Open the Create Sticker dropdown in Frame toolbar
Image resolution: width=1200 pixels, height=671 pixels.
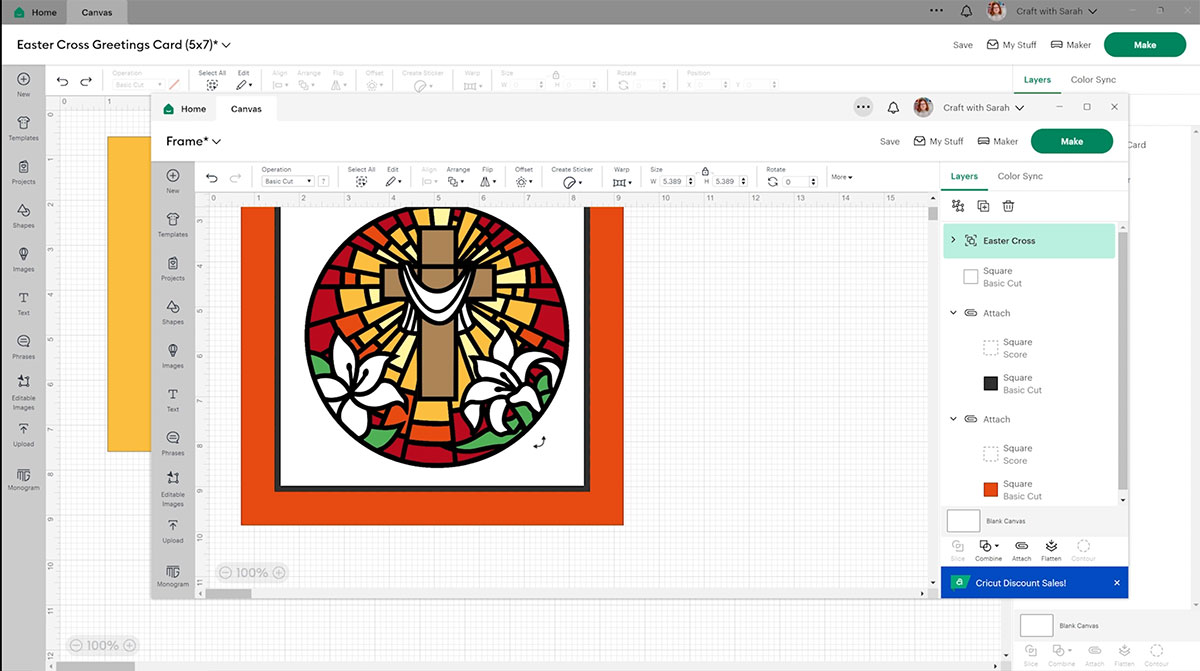(571, 181)
